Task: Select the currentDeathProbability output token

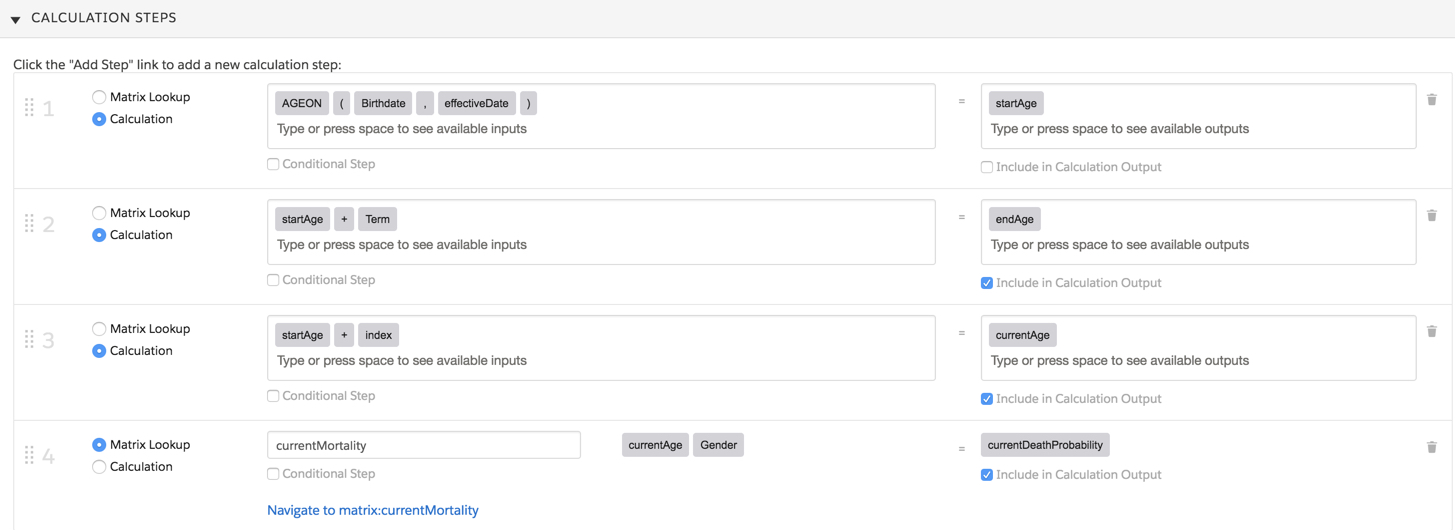Action: click(x=1045, y=445)
